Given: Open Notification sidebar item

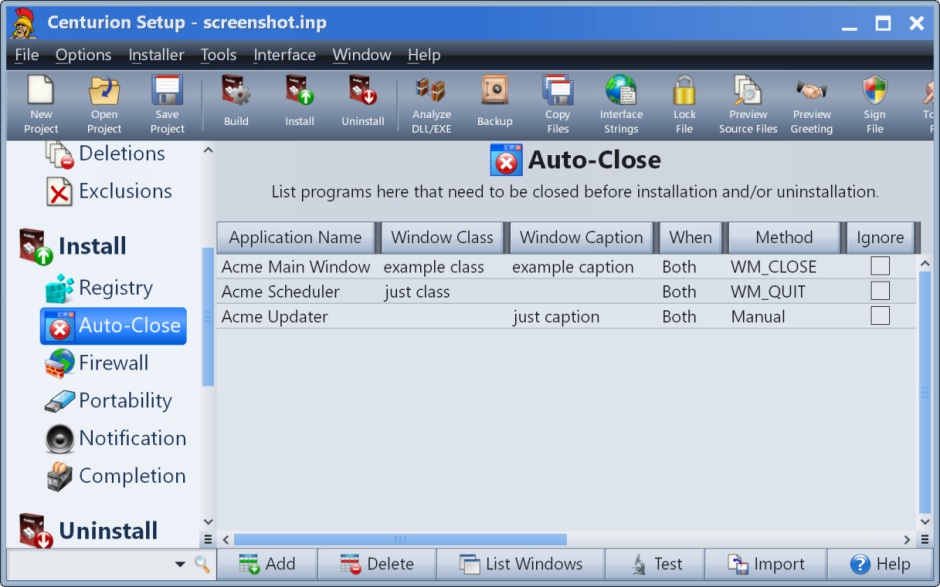Looking at the screenshot, I should pyautogui.click(x=116, y=438).
